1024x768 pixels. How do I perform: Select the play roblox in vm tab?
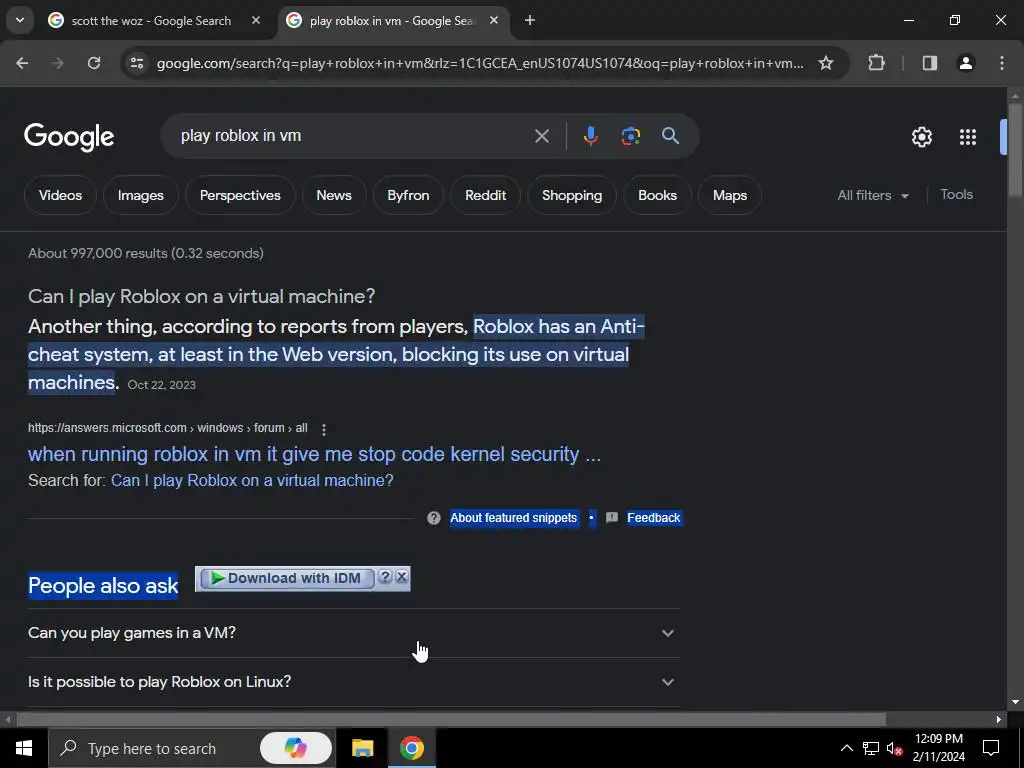coord(392,20)
